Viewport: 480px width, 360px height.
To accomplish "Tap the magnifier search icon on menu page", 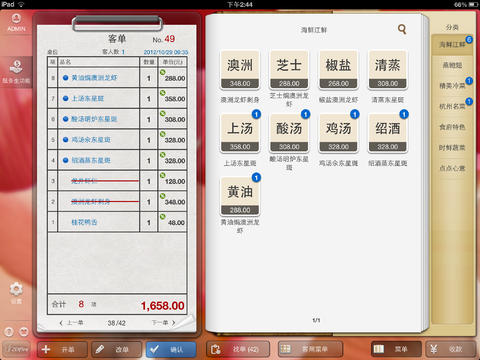I will pos(402,29).
